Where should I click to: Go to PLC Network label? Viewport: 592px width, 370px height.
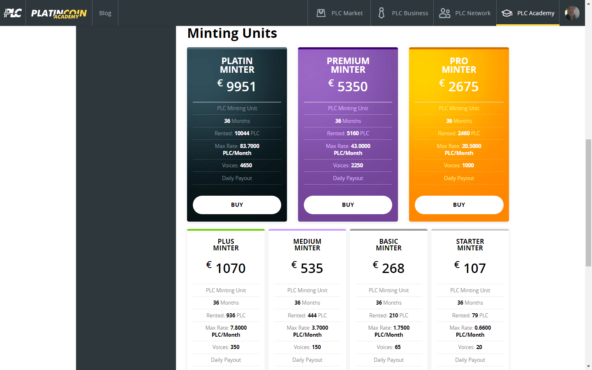coord(473,13)
